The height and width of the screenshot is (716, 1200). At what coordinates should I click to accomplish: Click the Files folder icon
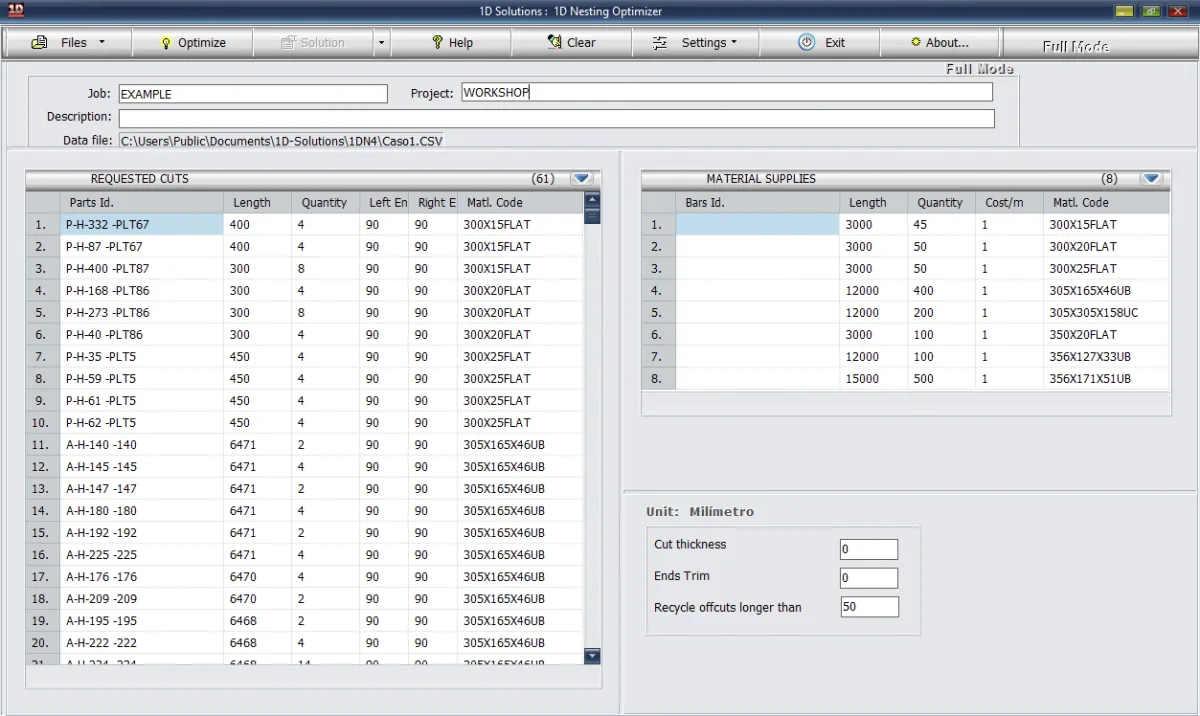[39, 43]
